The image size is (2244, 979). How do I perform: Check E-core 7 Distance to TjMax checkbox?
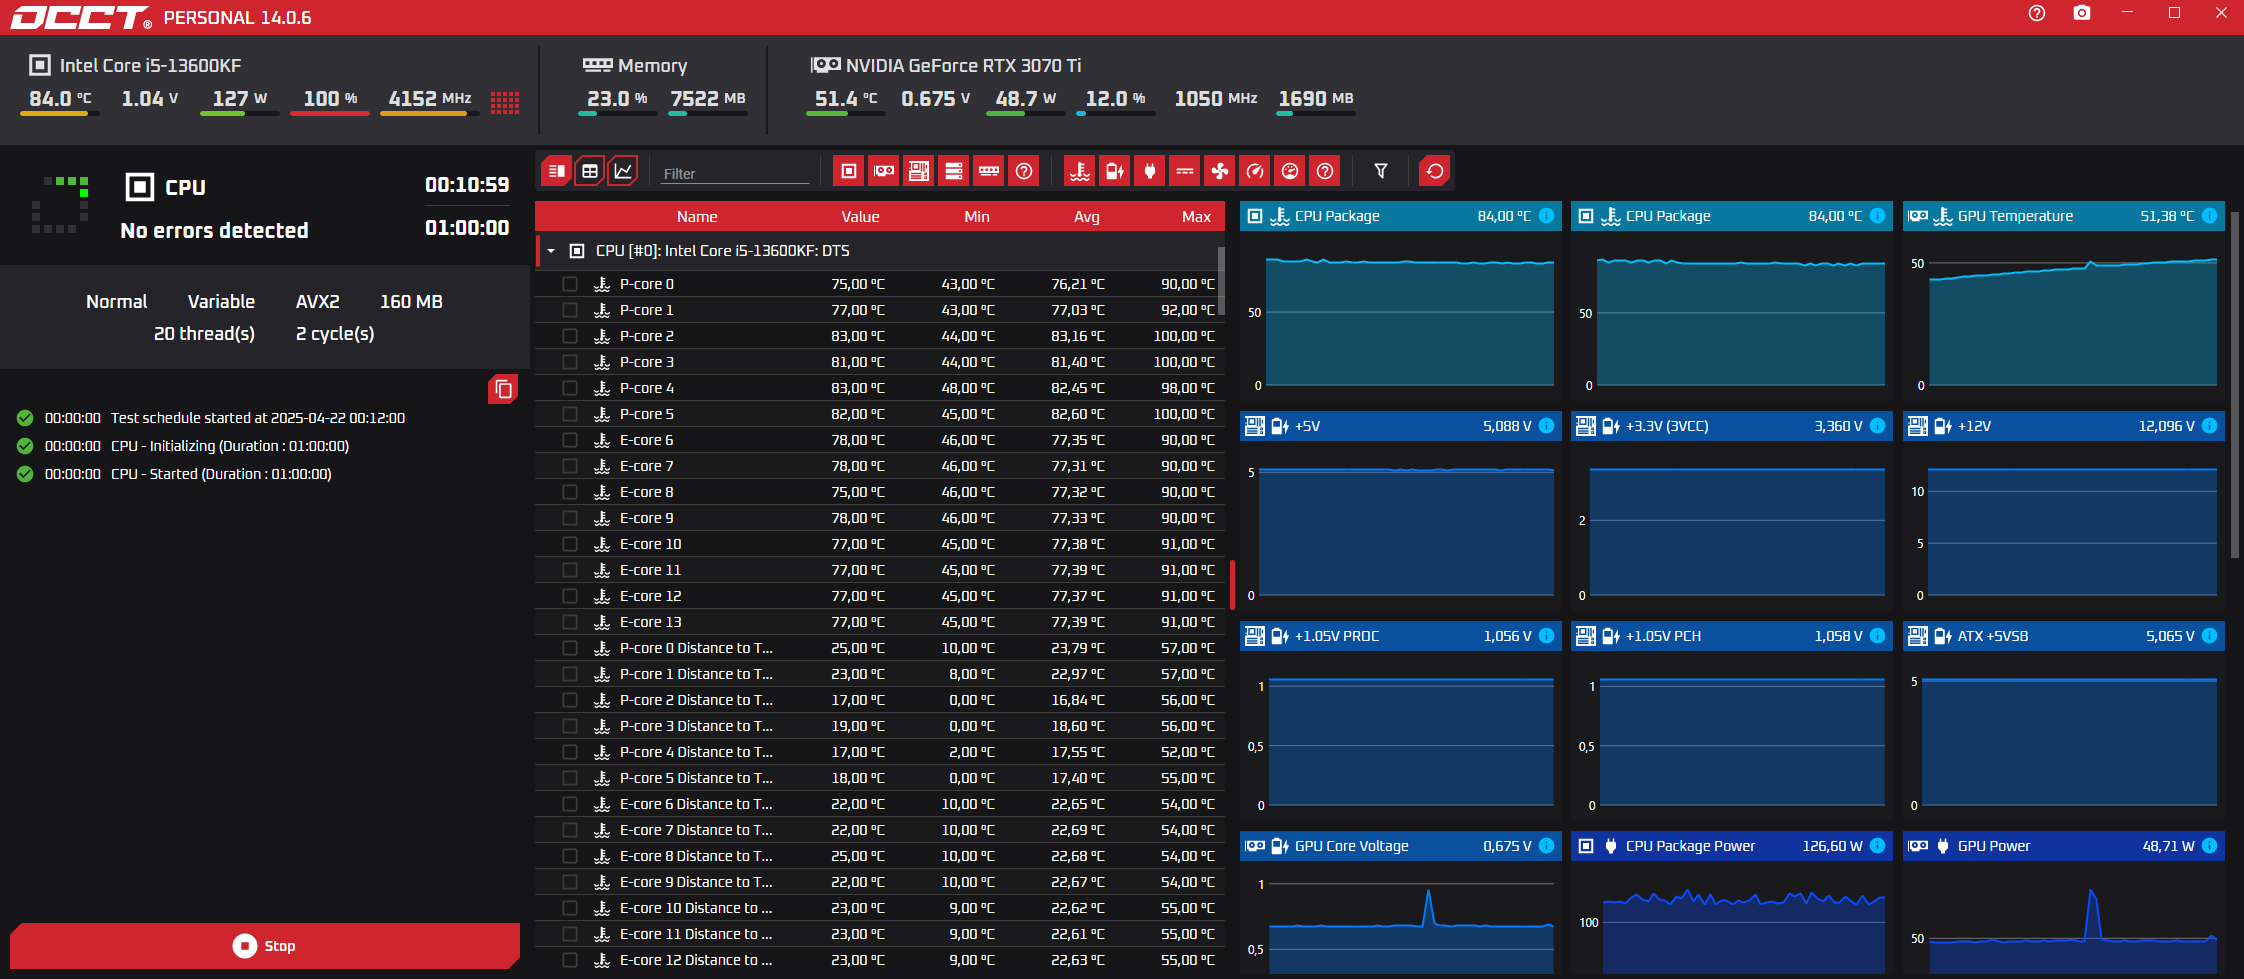[570, 830]
